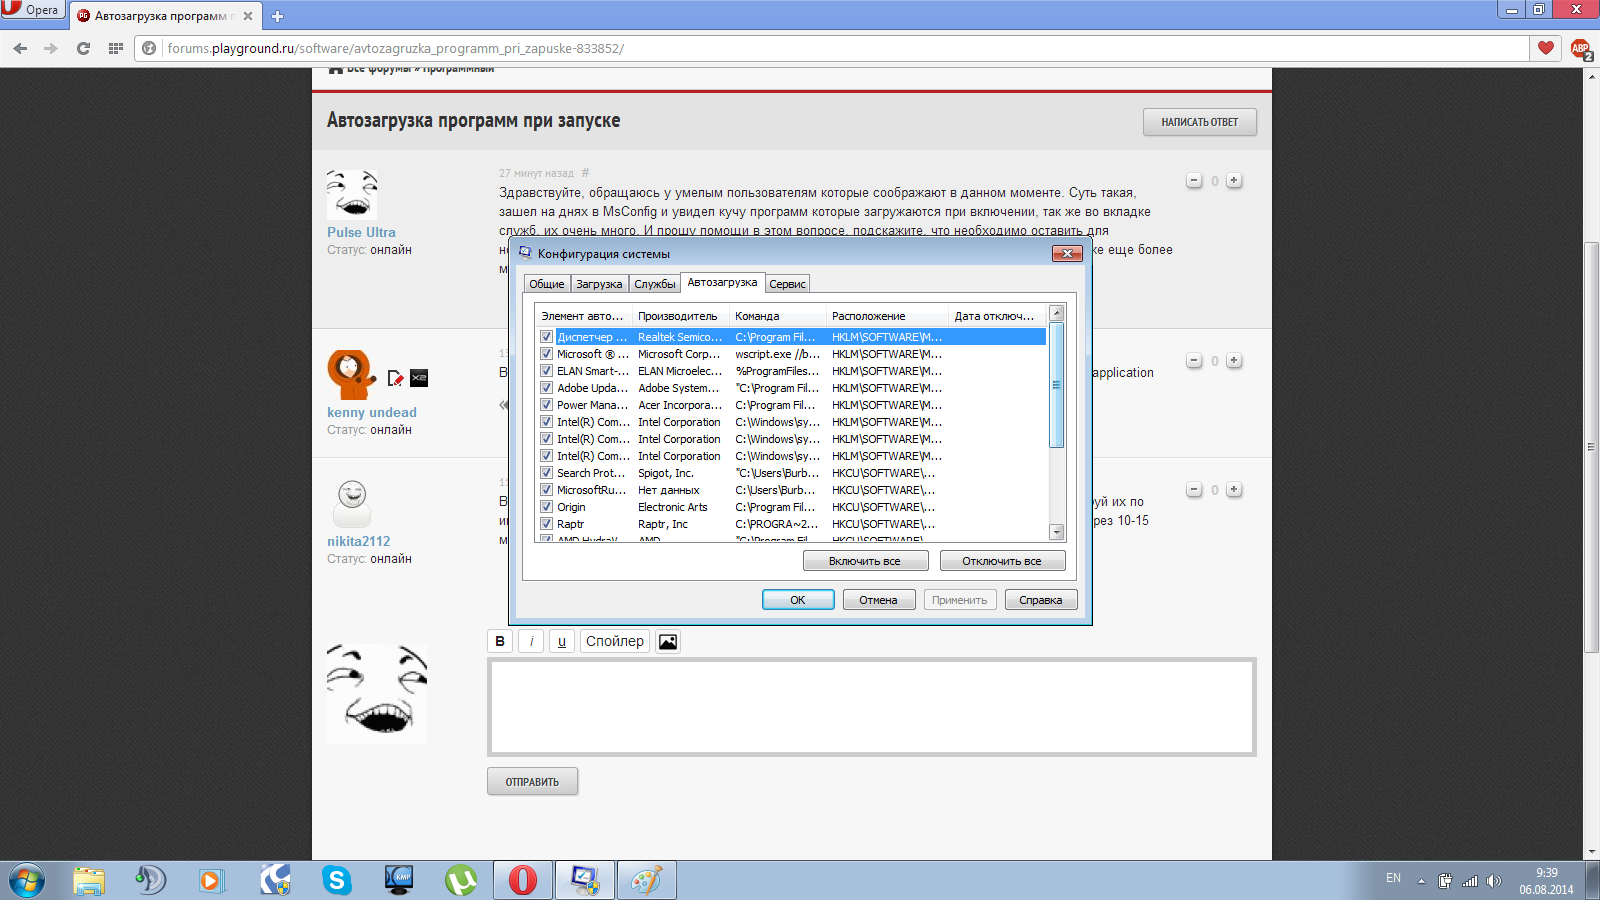Click the НАПИСАТЬ ОТВЕТ button
1600x900 pixels.
1200,122
